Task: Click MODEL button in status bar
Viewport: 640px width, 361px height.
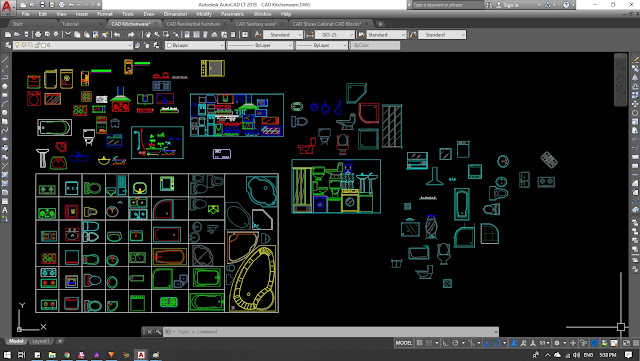Action: pyautogui.click(x=404, y=343)
